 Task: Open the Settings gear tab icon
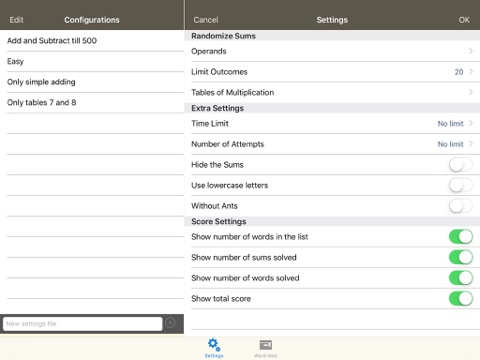[x=214, y=345]
